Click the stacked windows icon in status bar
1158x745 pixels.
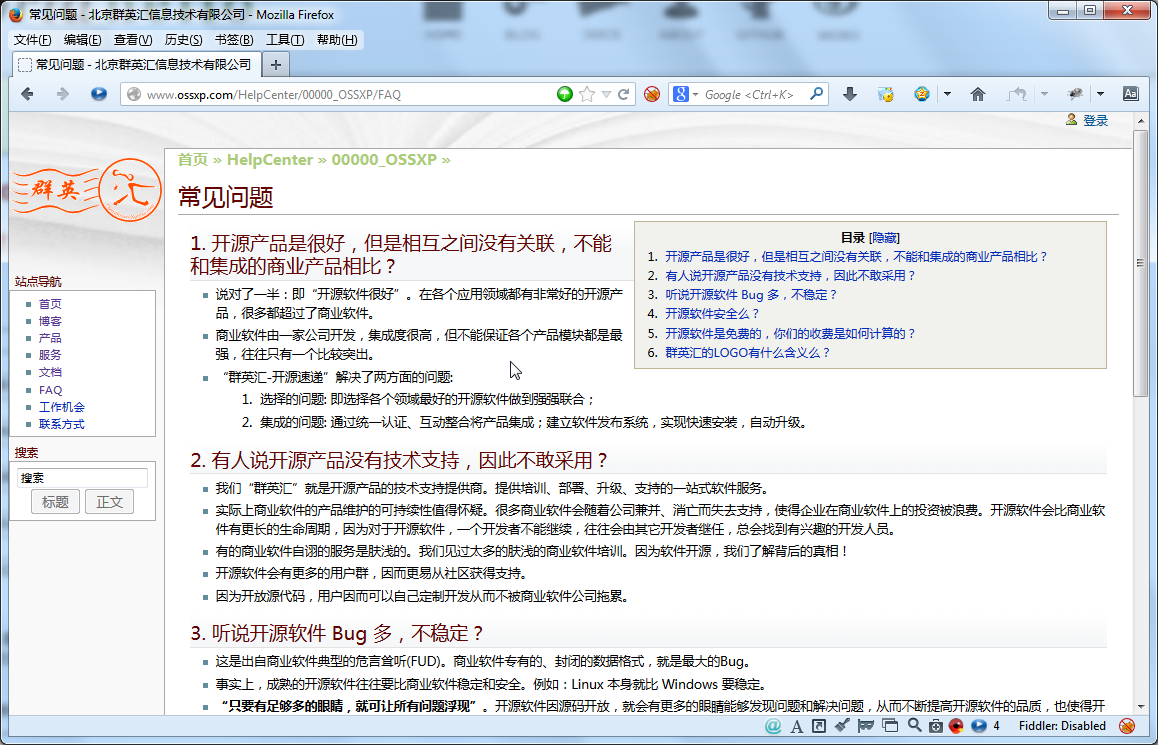[x=890, y=726]
